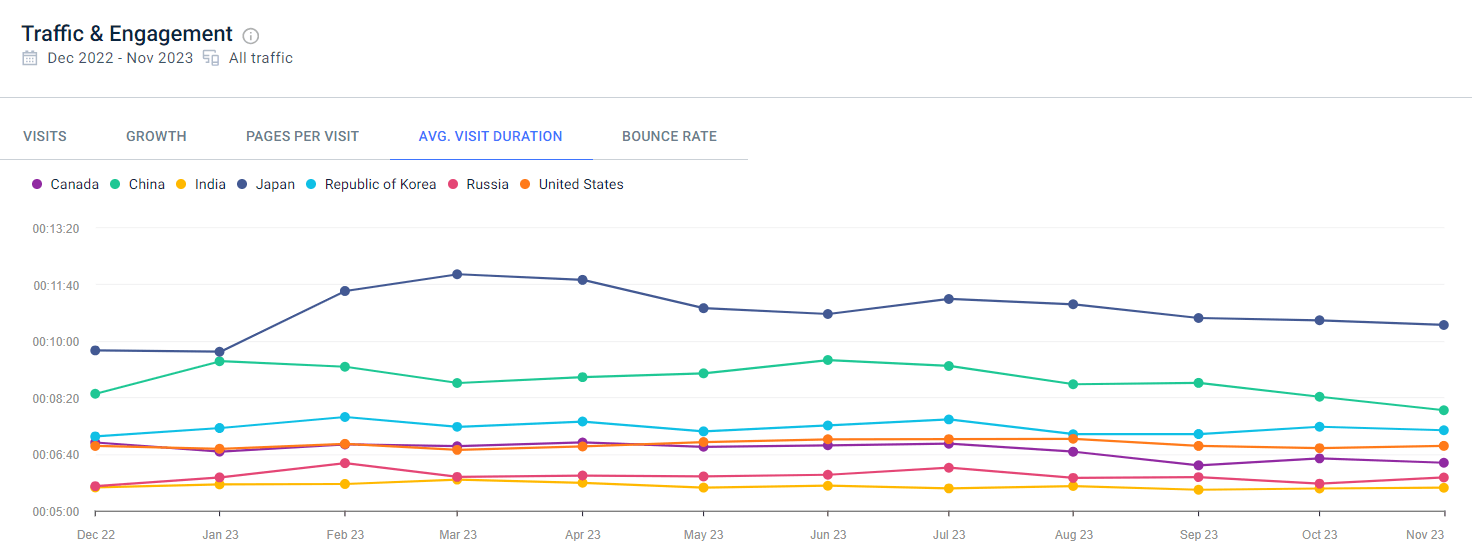Click the Dec 2022 - Nov 2023 date range
The width and height of the screenshot is (1472, 556).
pyautogui.click(x=120, y=58)
